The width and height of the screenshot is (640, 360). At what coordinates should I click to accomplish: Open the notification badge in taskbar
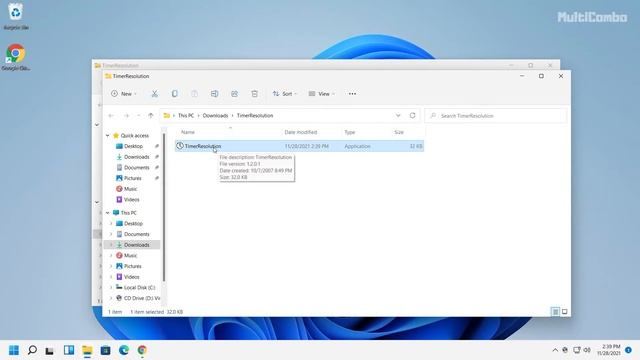(629, 350)
